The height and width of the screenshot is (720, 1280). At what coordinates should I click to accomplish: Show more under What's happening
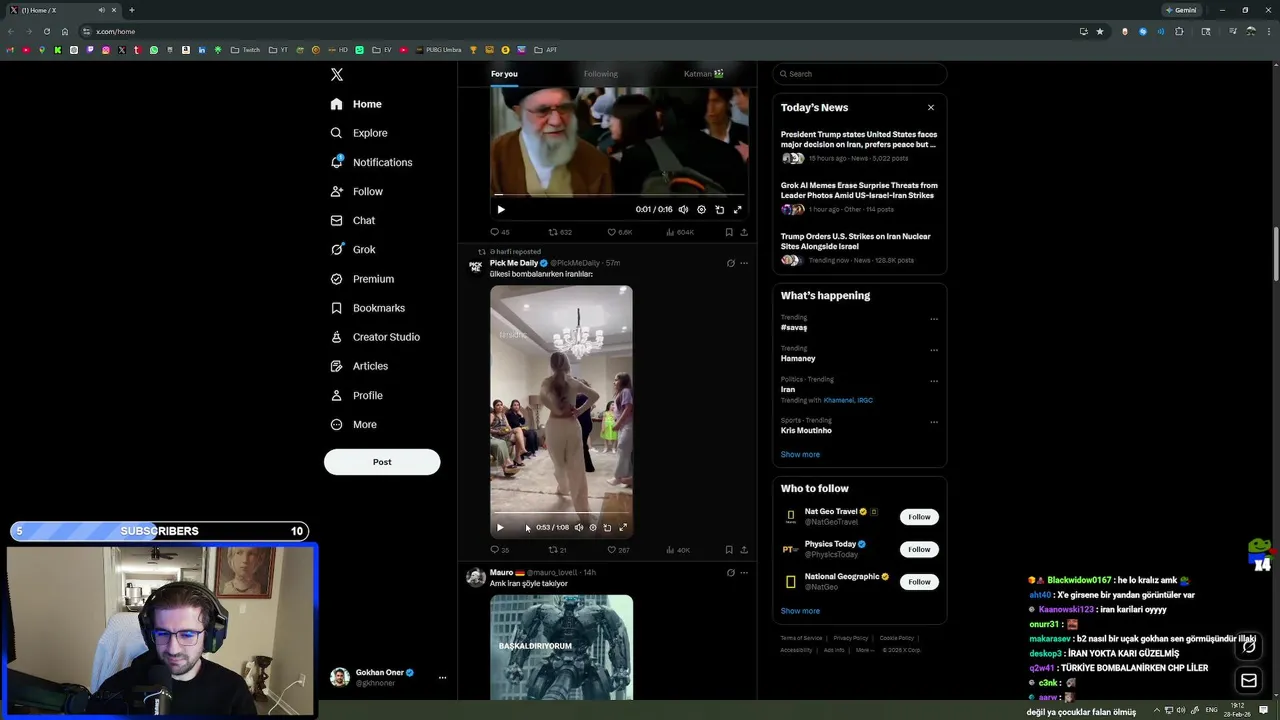[800, 454]
